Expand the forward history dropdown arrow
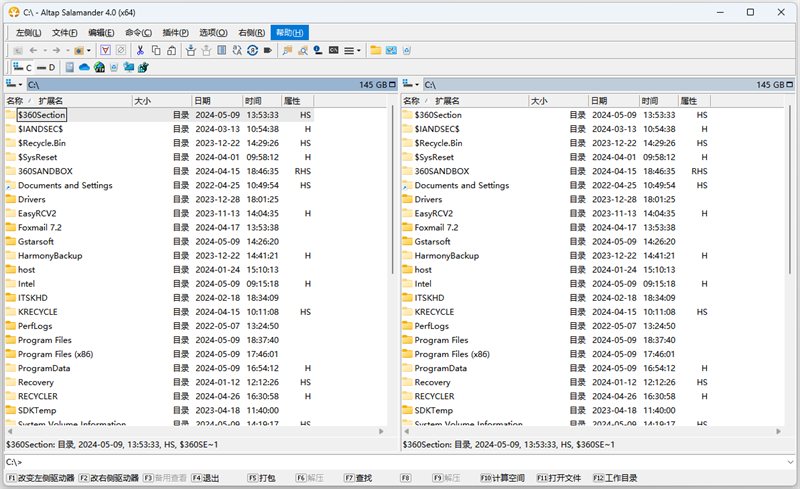Viewport: 800px width, 489px height. [67, 50]
